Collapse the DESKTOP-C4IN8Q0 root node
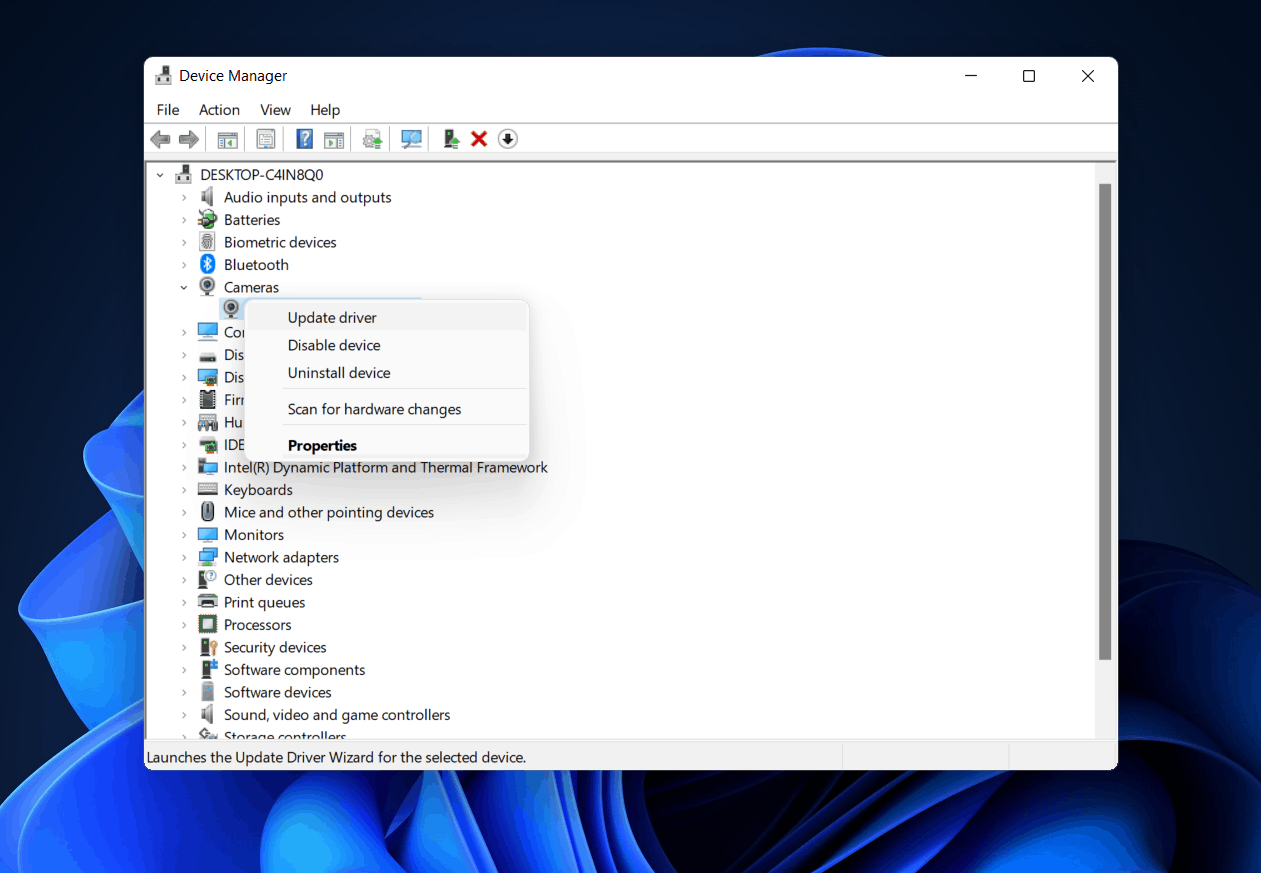This screenshot has height=873, width=1261. pos(160,175)
